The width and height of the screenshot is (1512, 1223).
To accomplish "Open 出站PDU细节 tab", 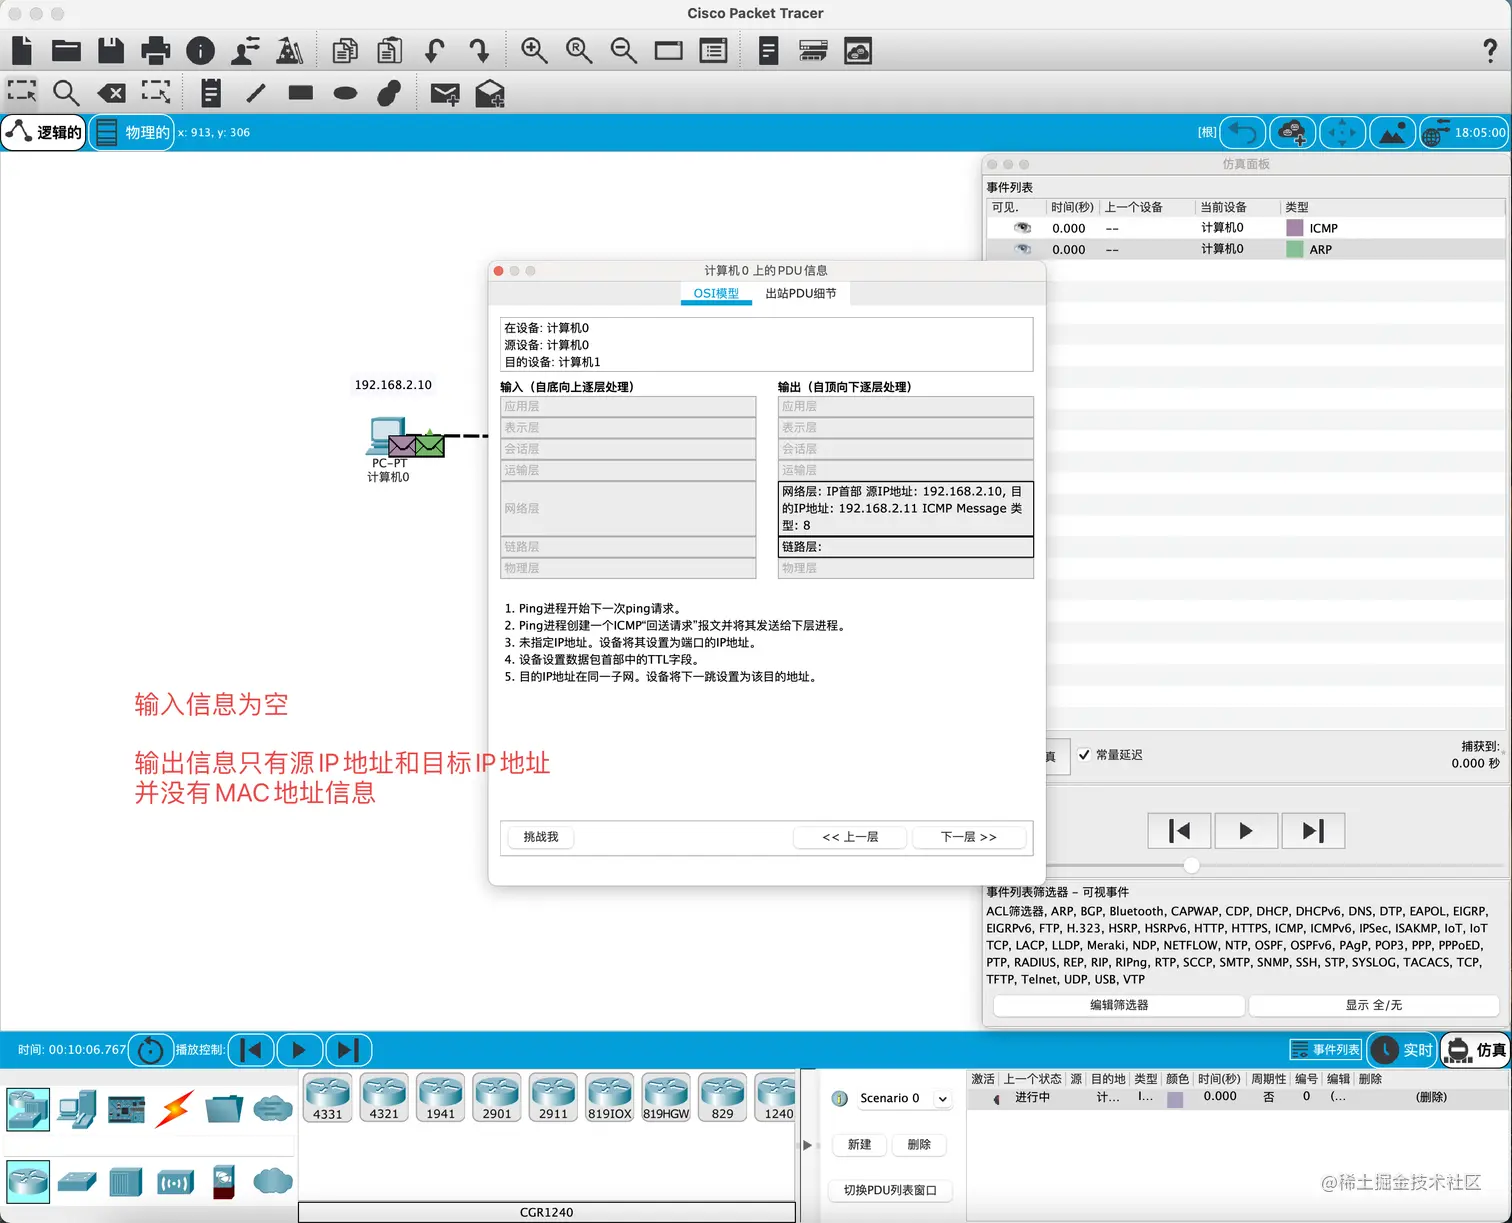I will click(801, 294).
